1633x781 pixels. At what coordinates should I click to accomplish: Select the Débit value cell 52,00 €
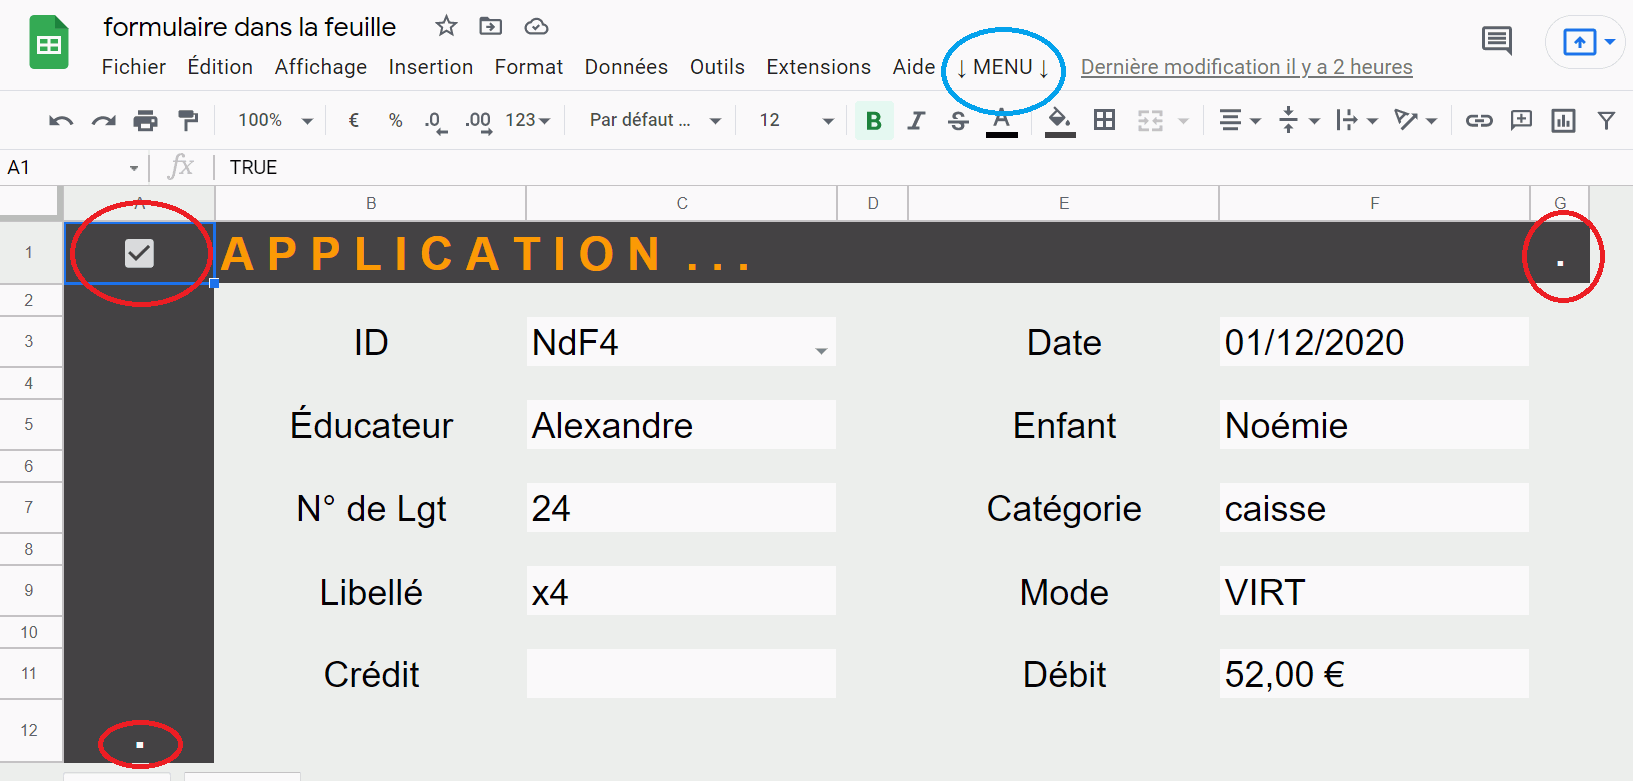click(1373, 675)
